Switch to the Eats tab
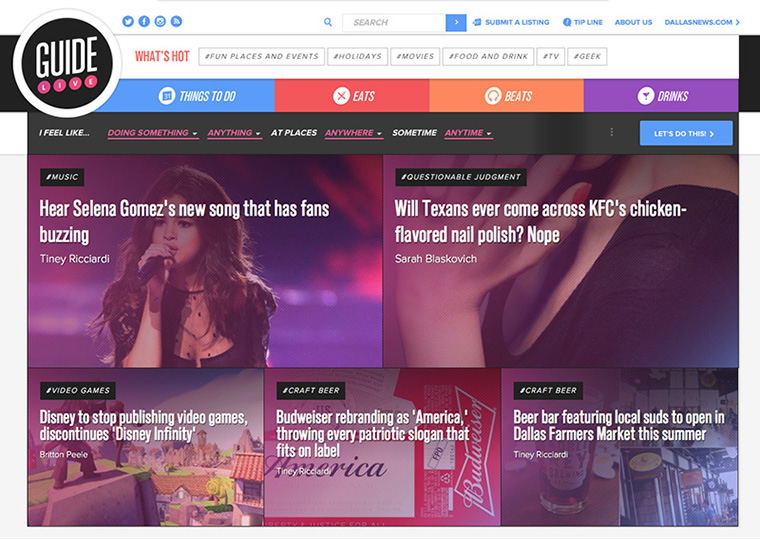This screenshot has width=760, height=539. [x=352, y=96]
